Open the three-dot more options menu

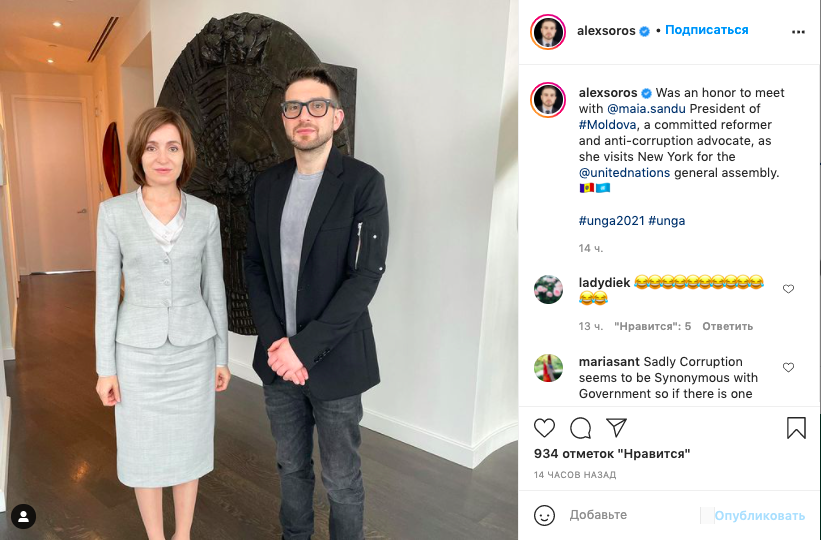[798, 32]
